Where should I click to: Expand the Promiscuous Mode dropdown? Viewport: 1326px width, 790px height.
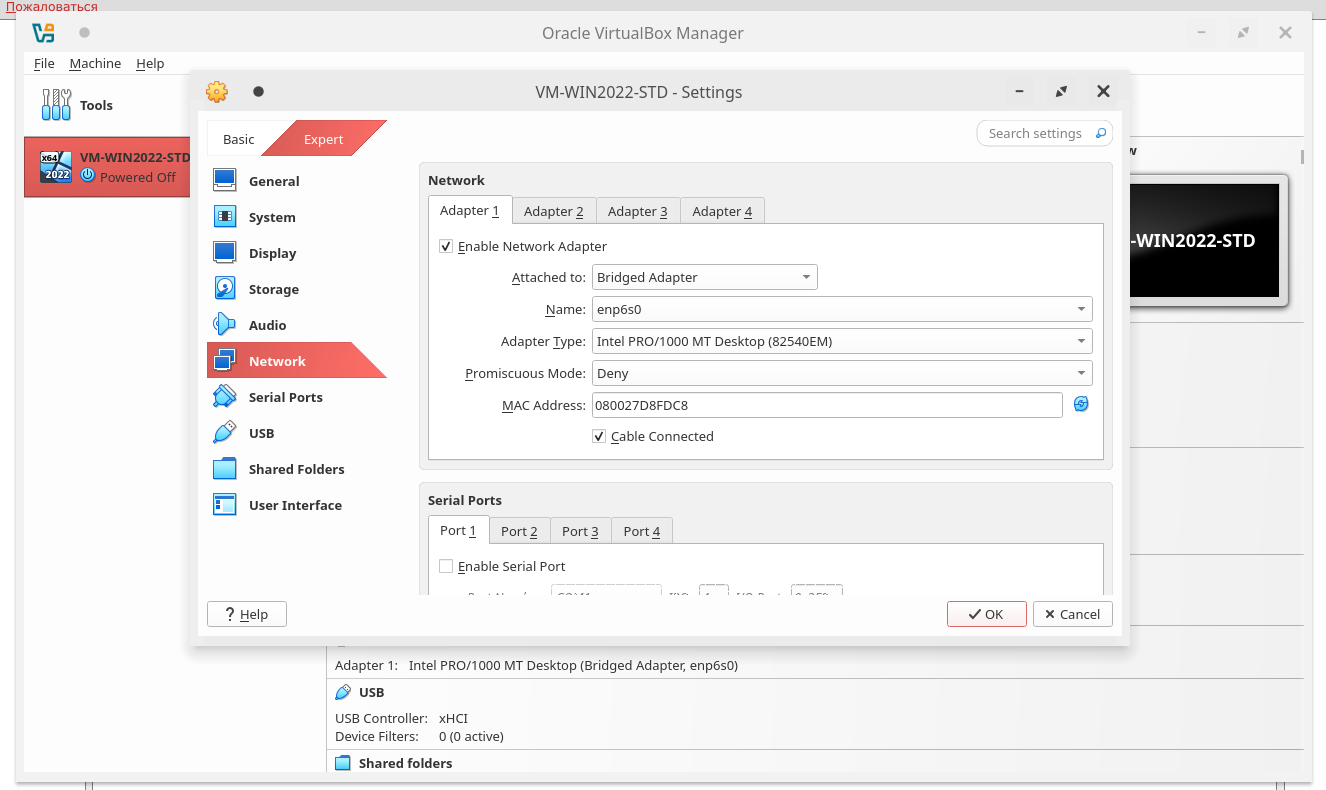pyautogui.click(x=841, y=373)
